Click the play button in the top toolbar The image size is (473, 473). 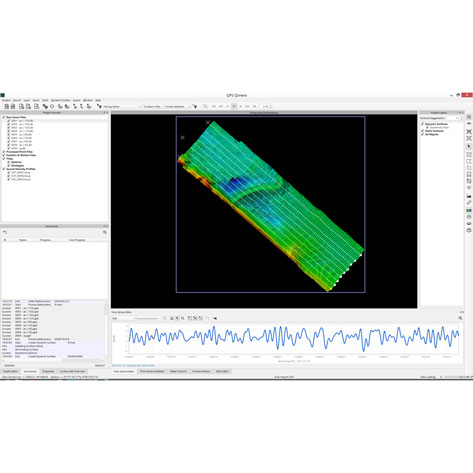coord(240,106)
